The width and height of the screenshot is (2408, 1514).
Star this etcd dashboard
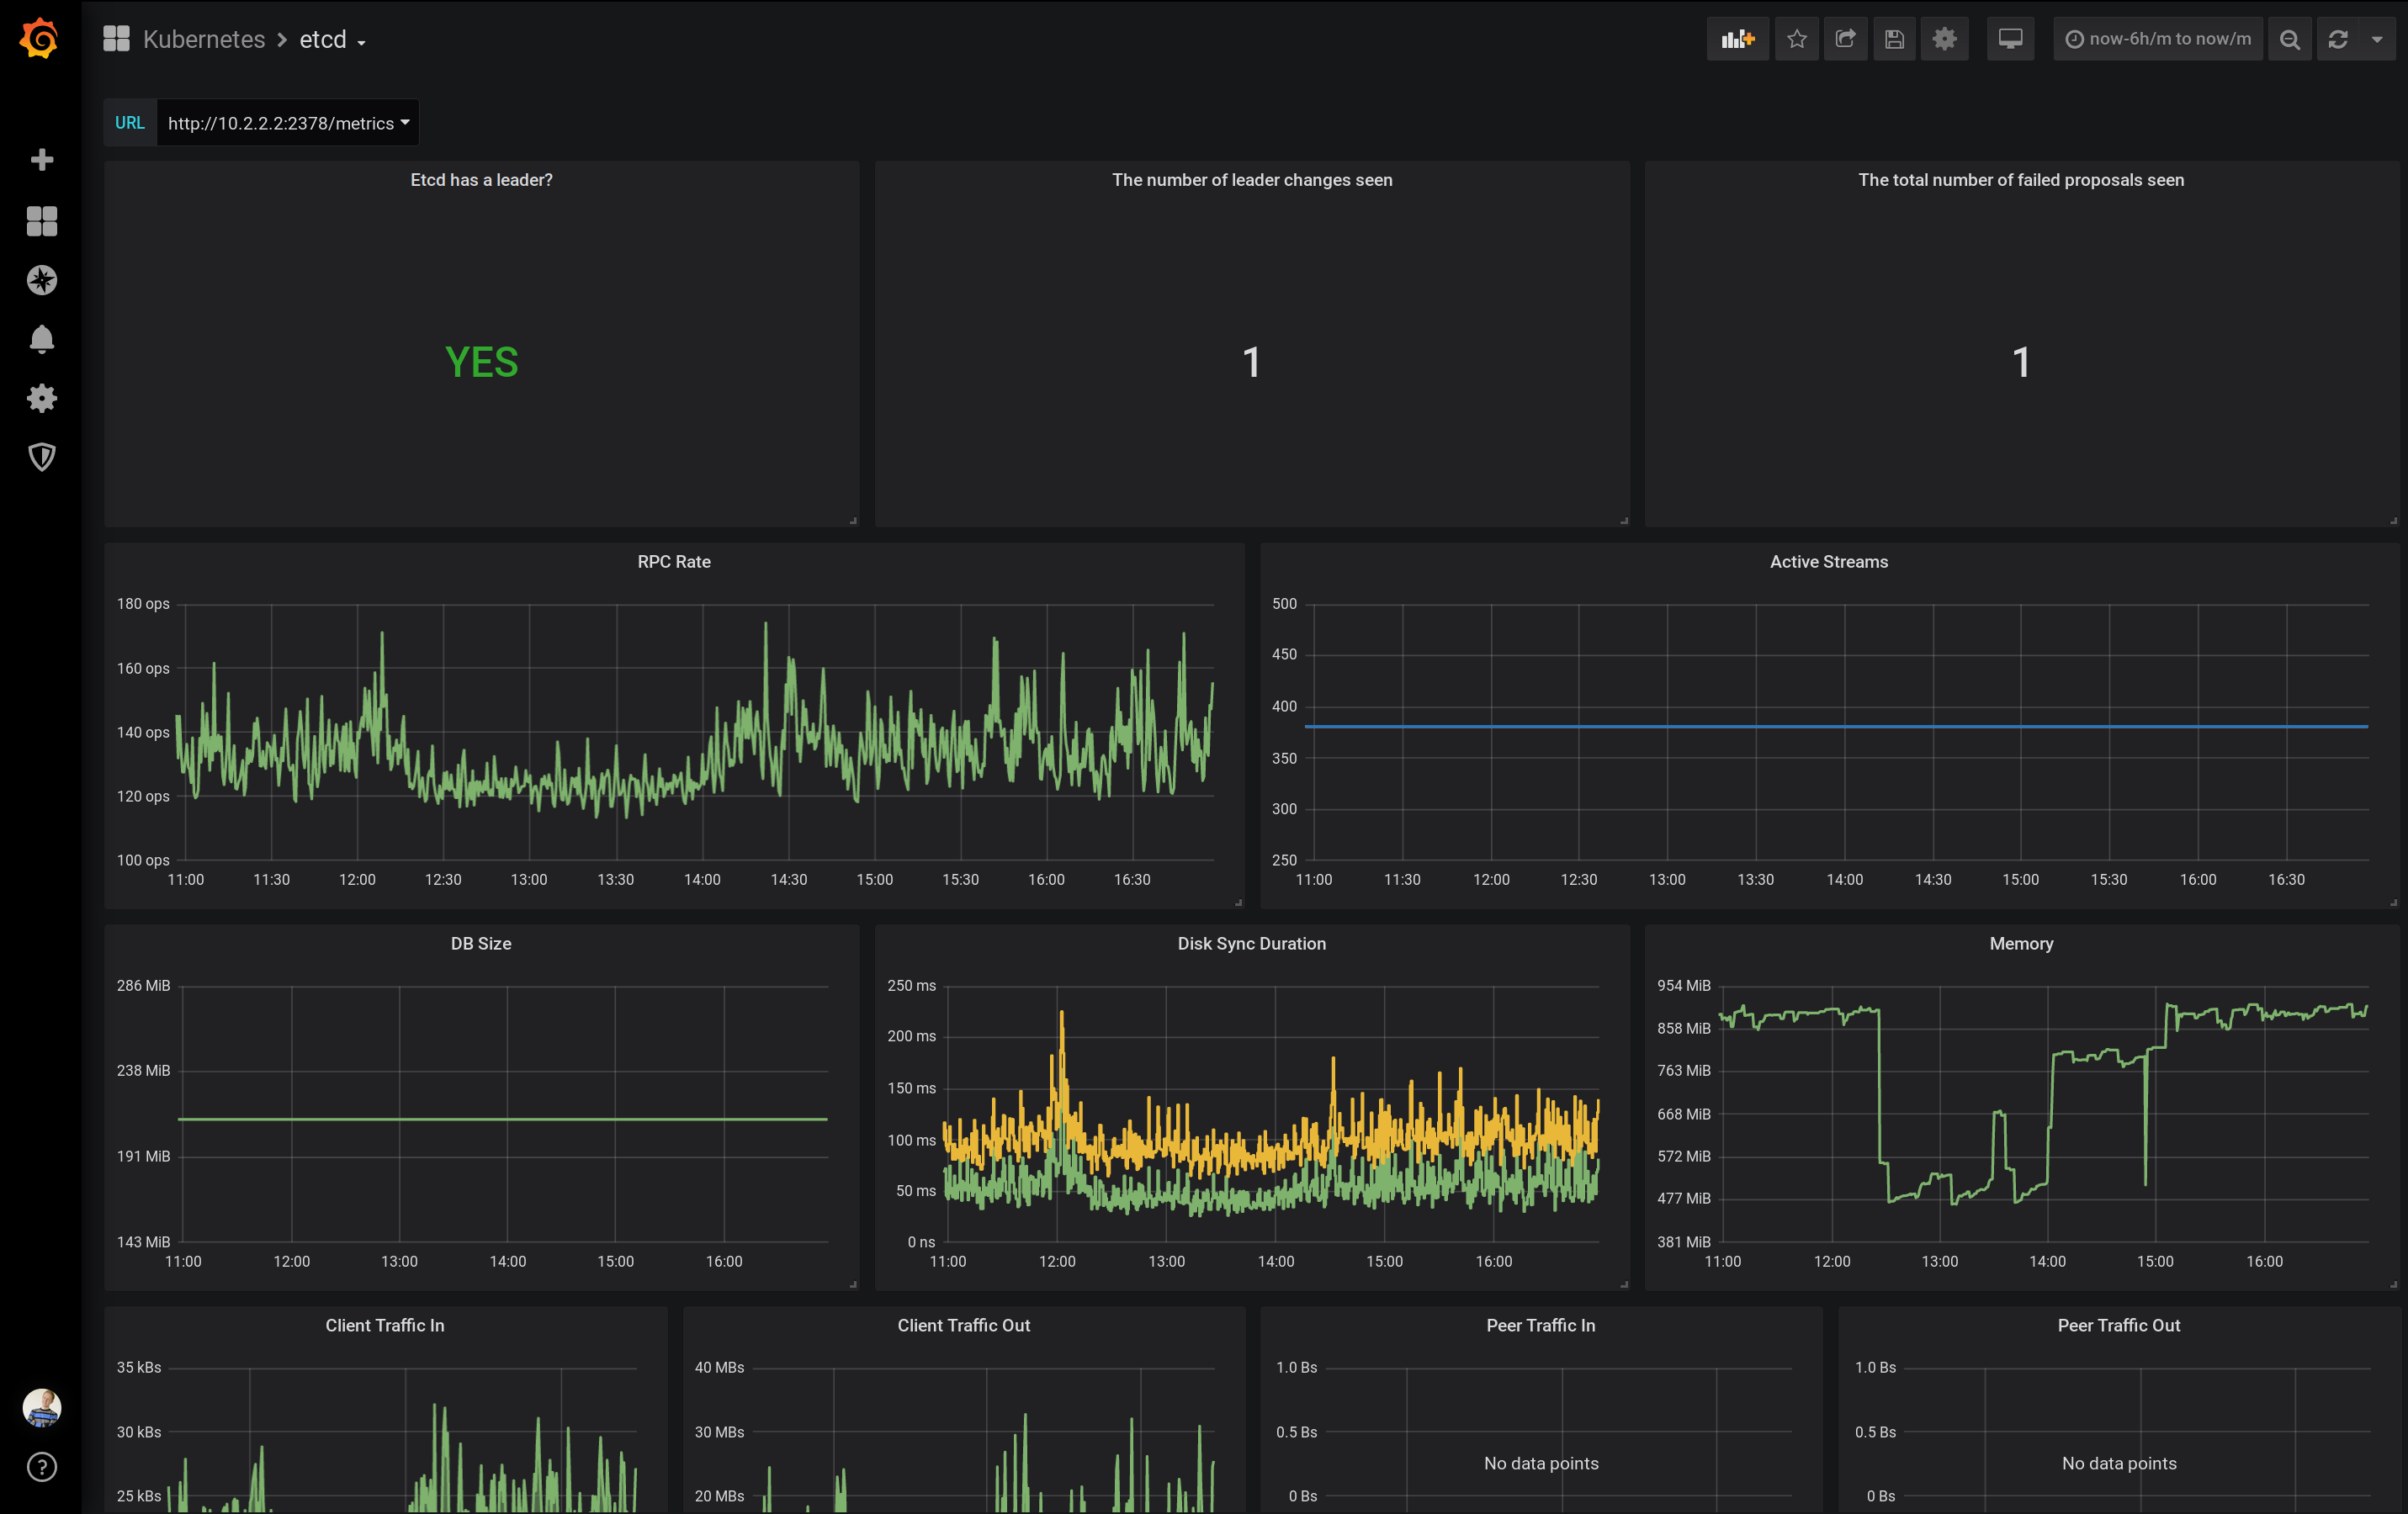[1796, 39]
